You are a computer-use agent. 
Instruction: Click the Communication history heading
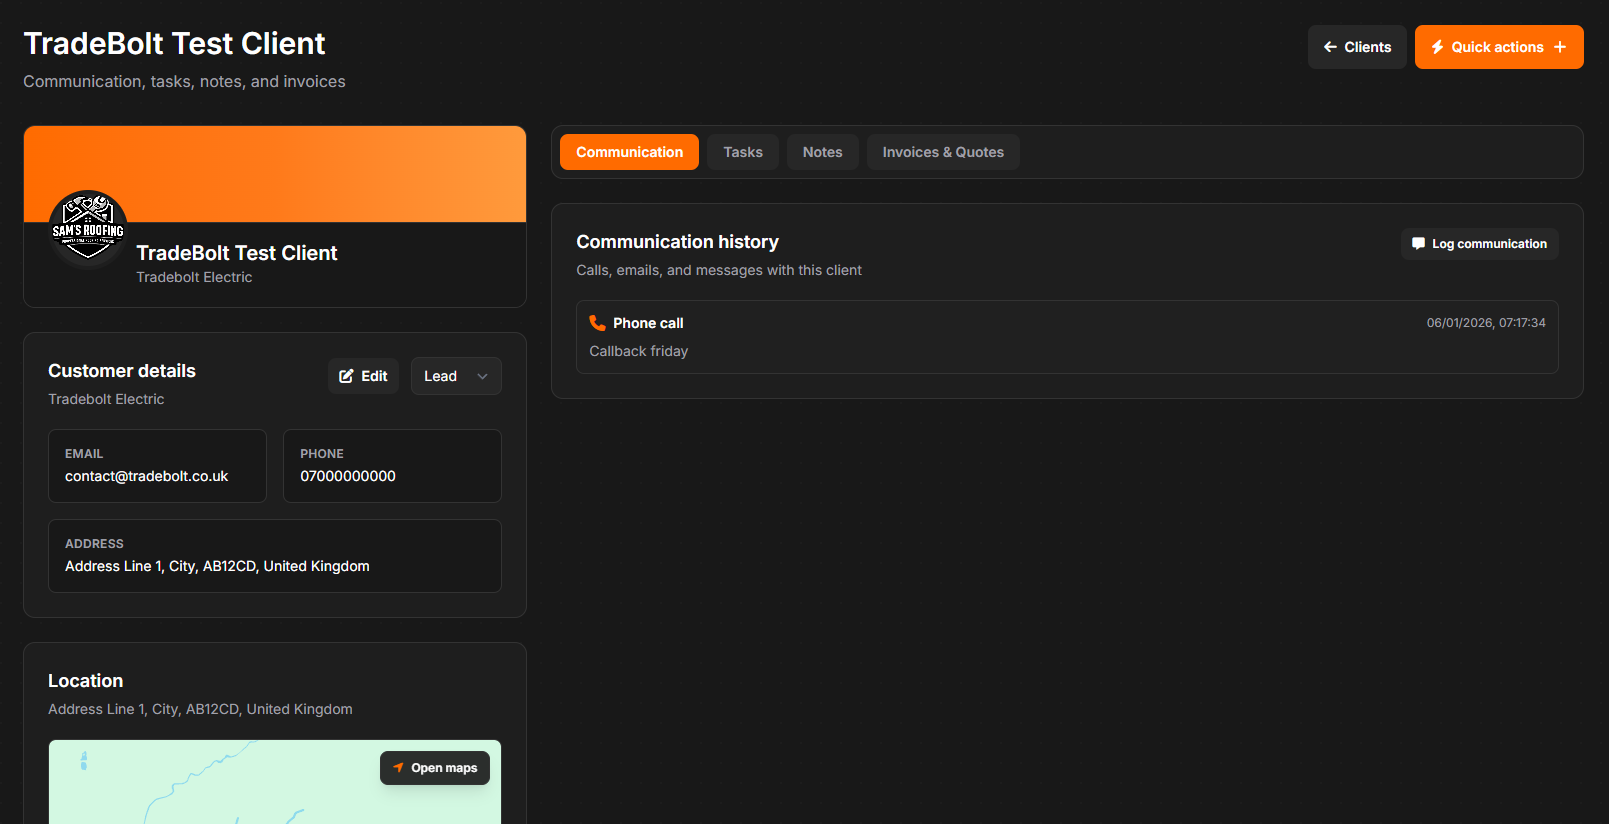tap(677, 242)
